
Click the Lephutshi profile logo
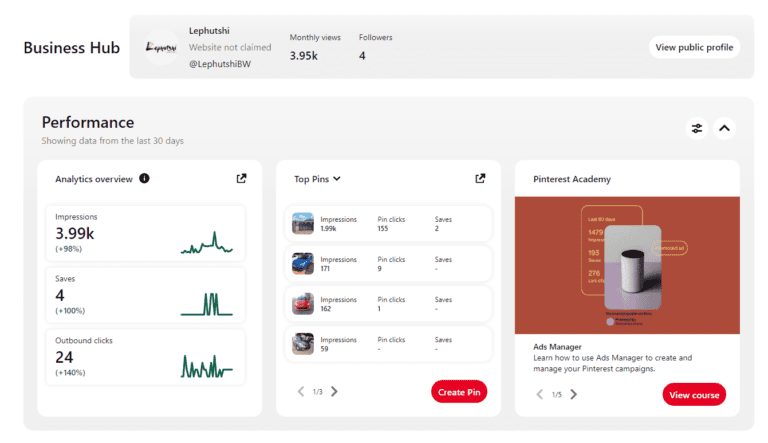pos(161,47)
